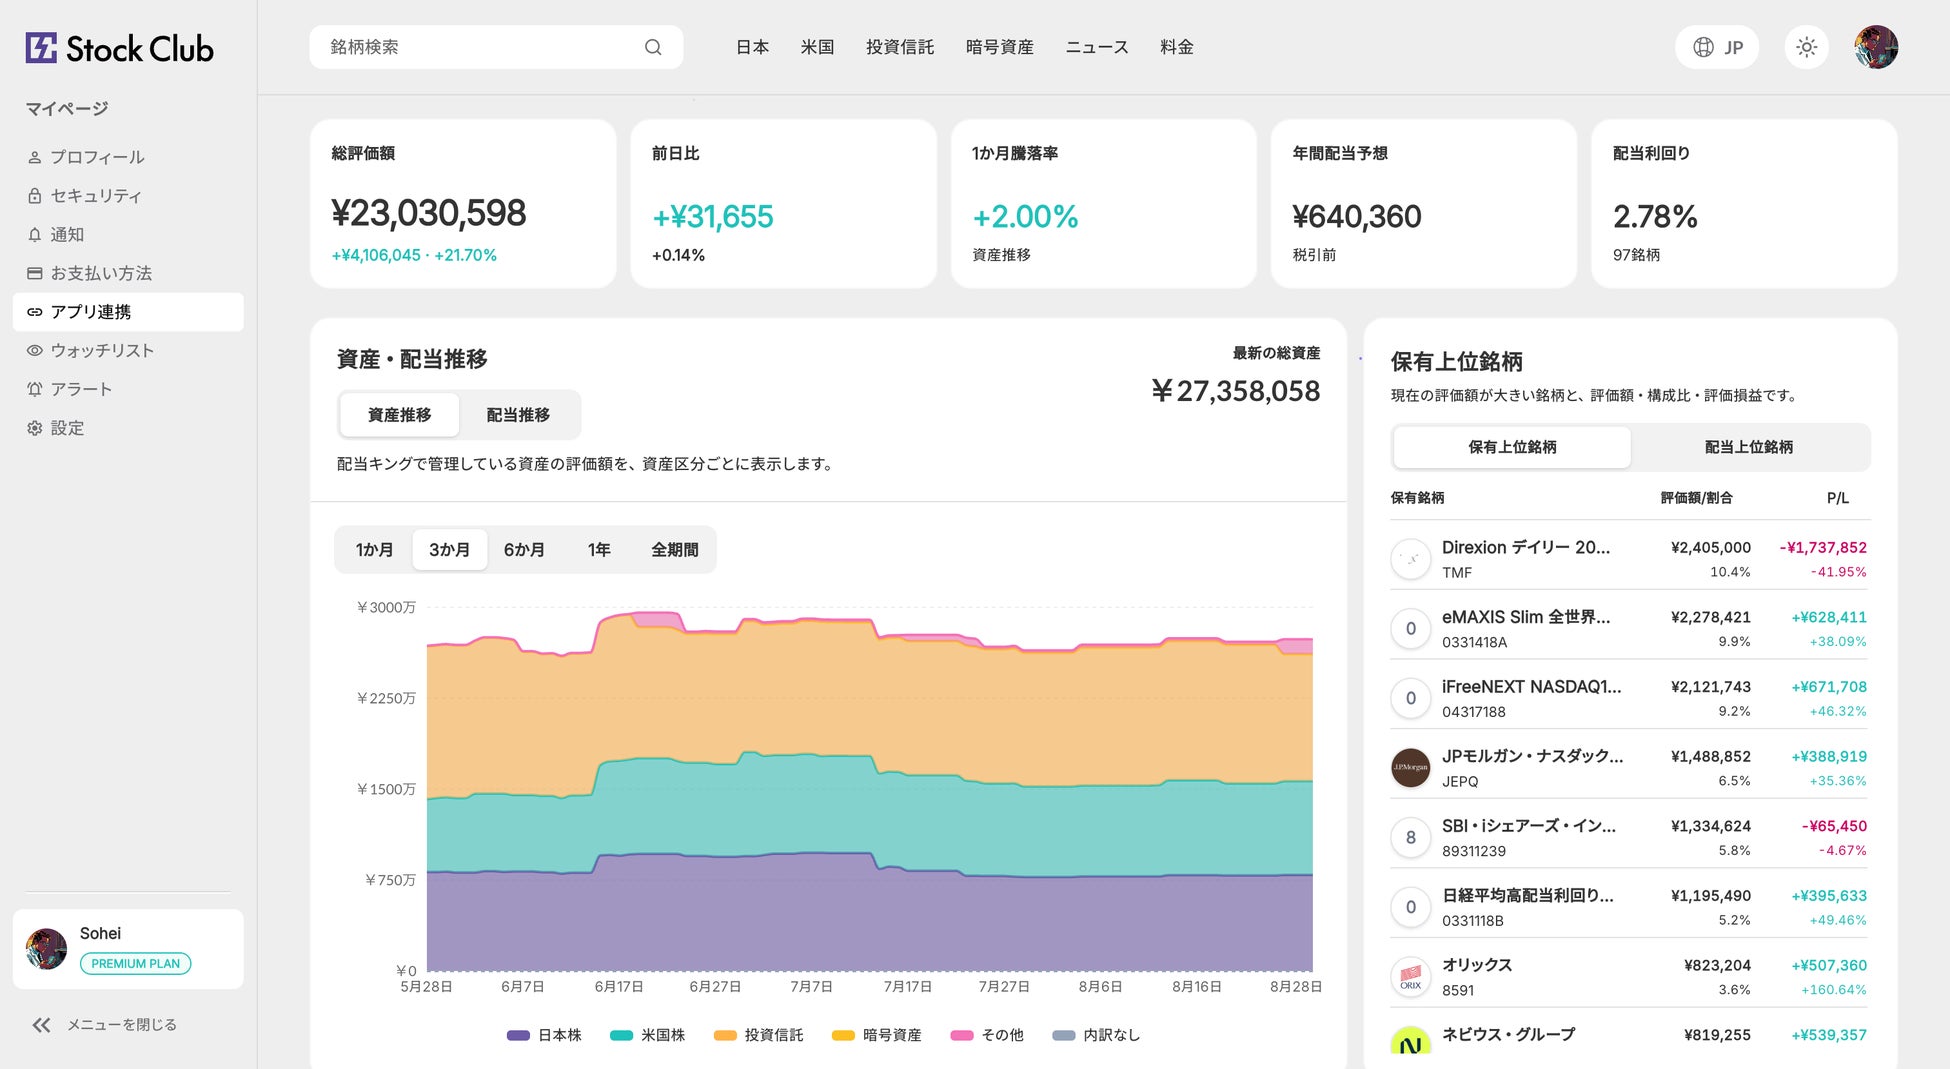The image size is (1950, 1069).
Task: Click the ウォッチリスト eye icon
Action: [x=35, y=351]
